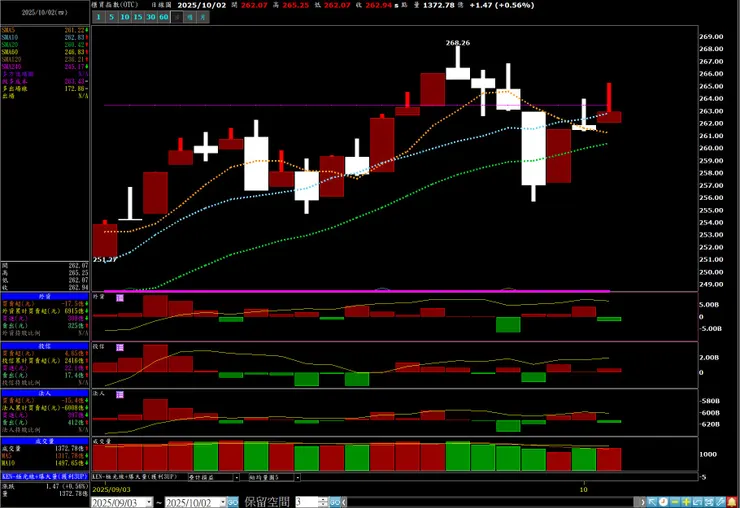Click the 2025/10/02 date in top info bar
The width and height of the screenshot is (740, 508).
click(202, 5)
